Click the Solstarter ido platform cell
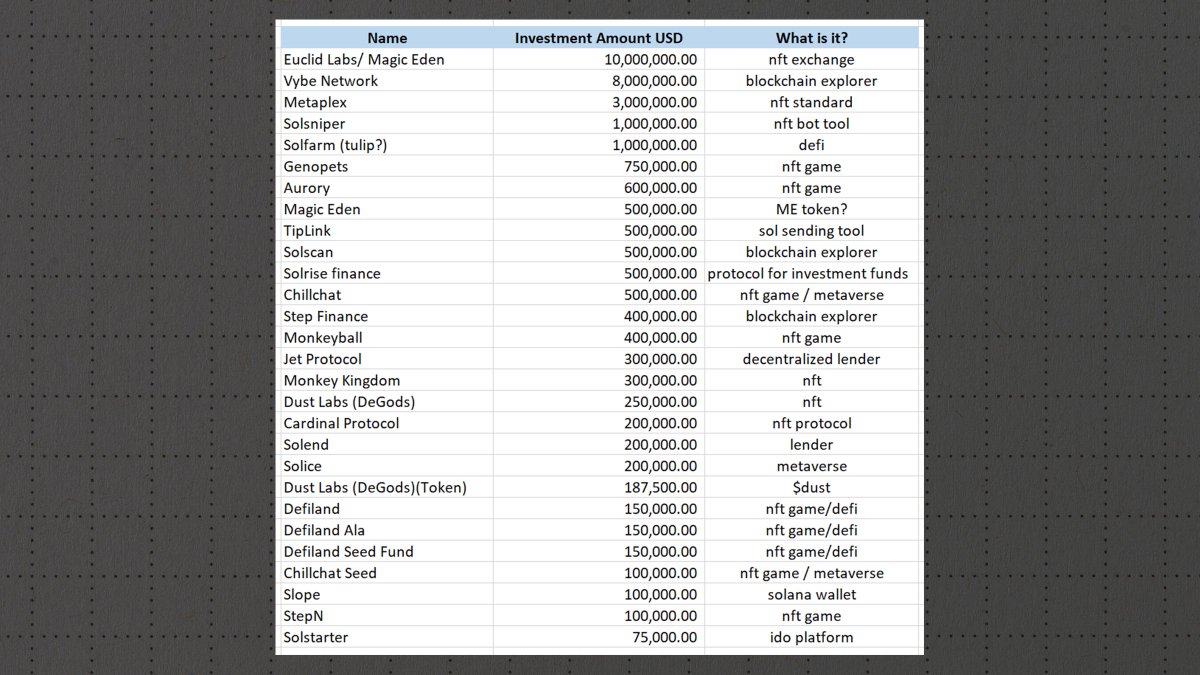 pos(811,637)
